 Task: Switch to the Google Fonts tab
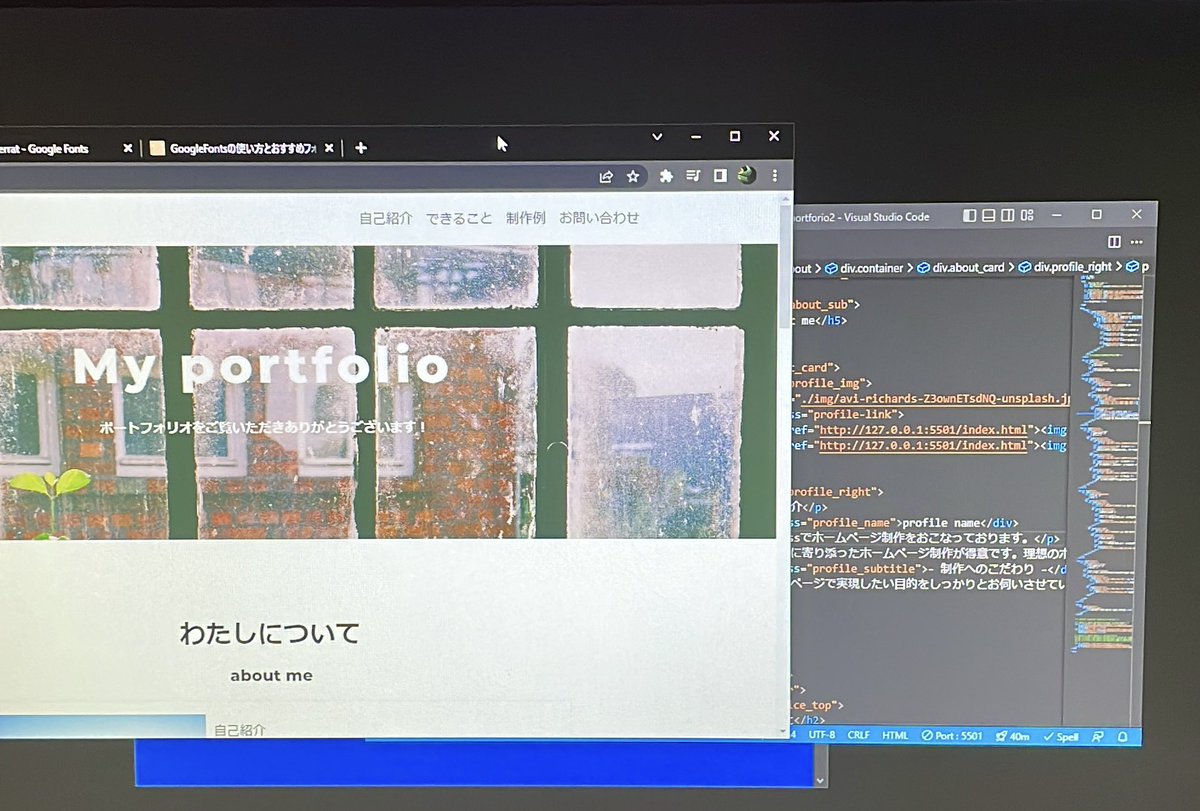tap(60, 146)
